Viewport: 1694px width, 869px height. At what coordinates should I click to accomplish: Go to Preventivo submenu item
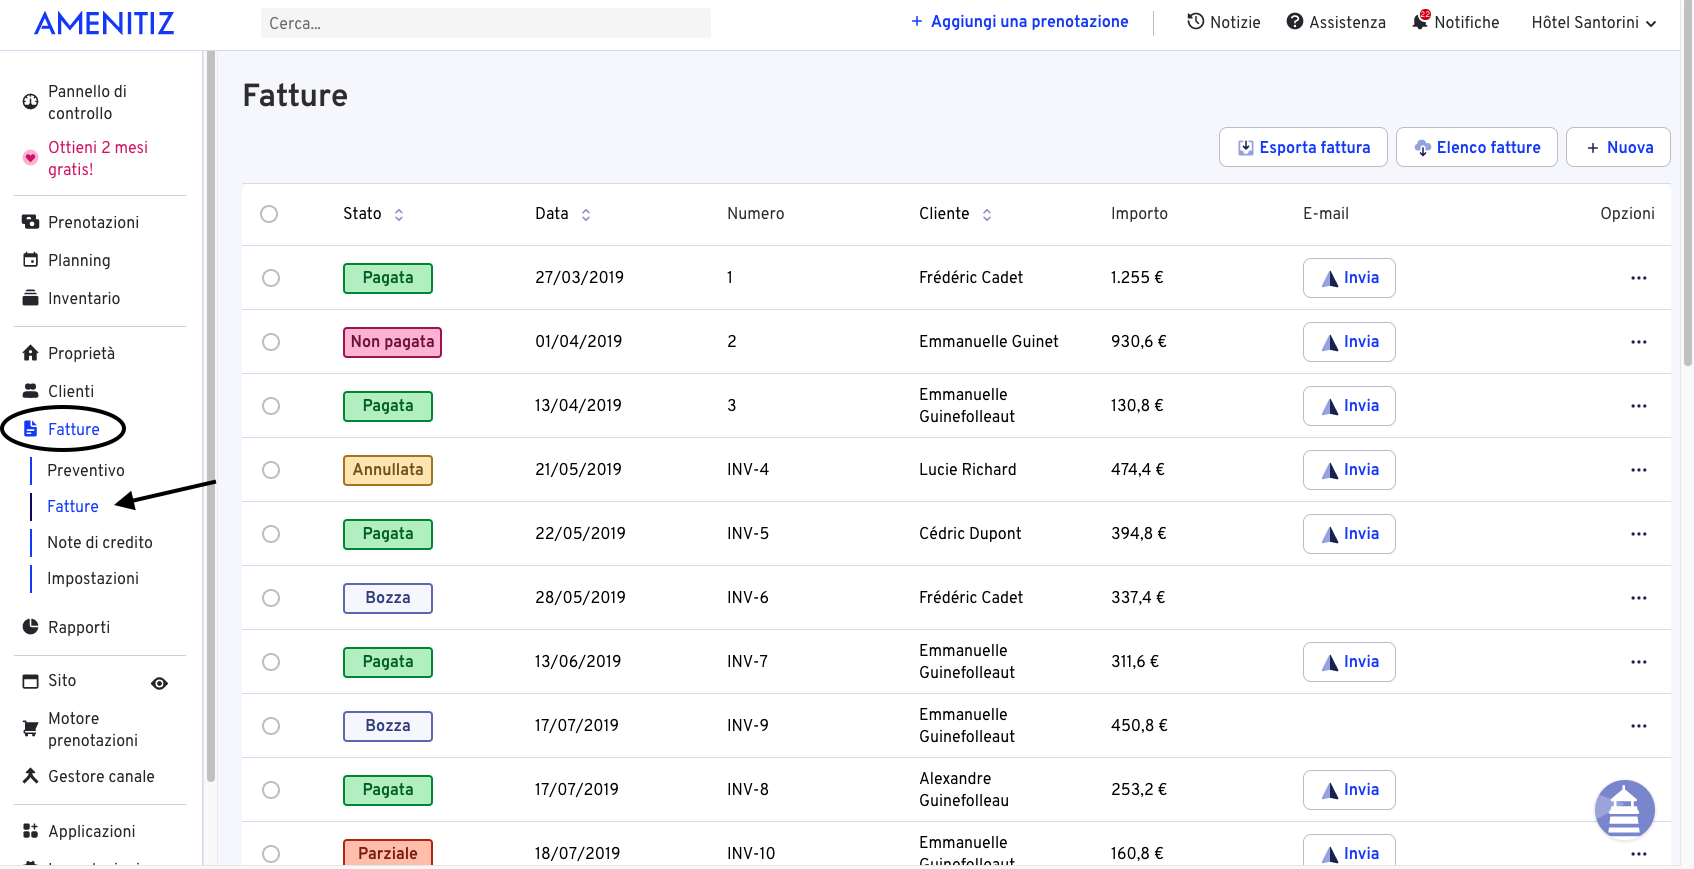(86, 470)
